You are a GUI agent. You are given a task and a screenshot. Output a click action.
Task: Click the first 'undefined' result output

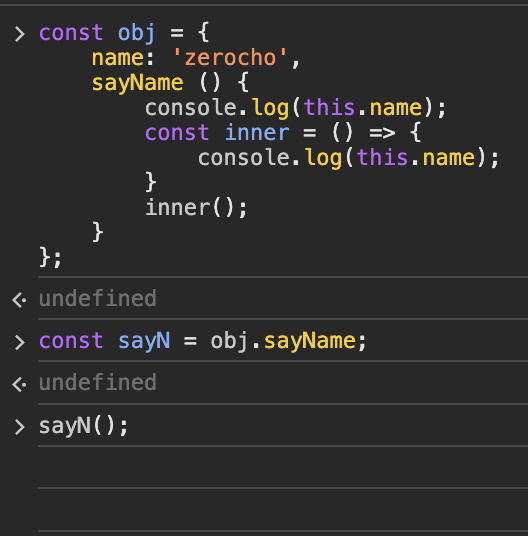98,298
